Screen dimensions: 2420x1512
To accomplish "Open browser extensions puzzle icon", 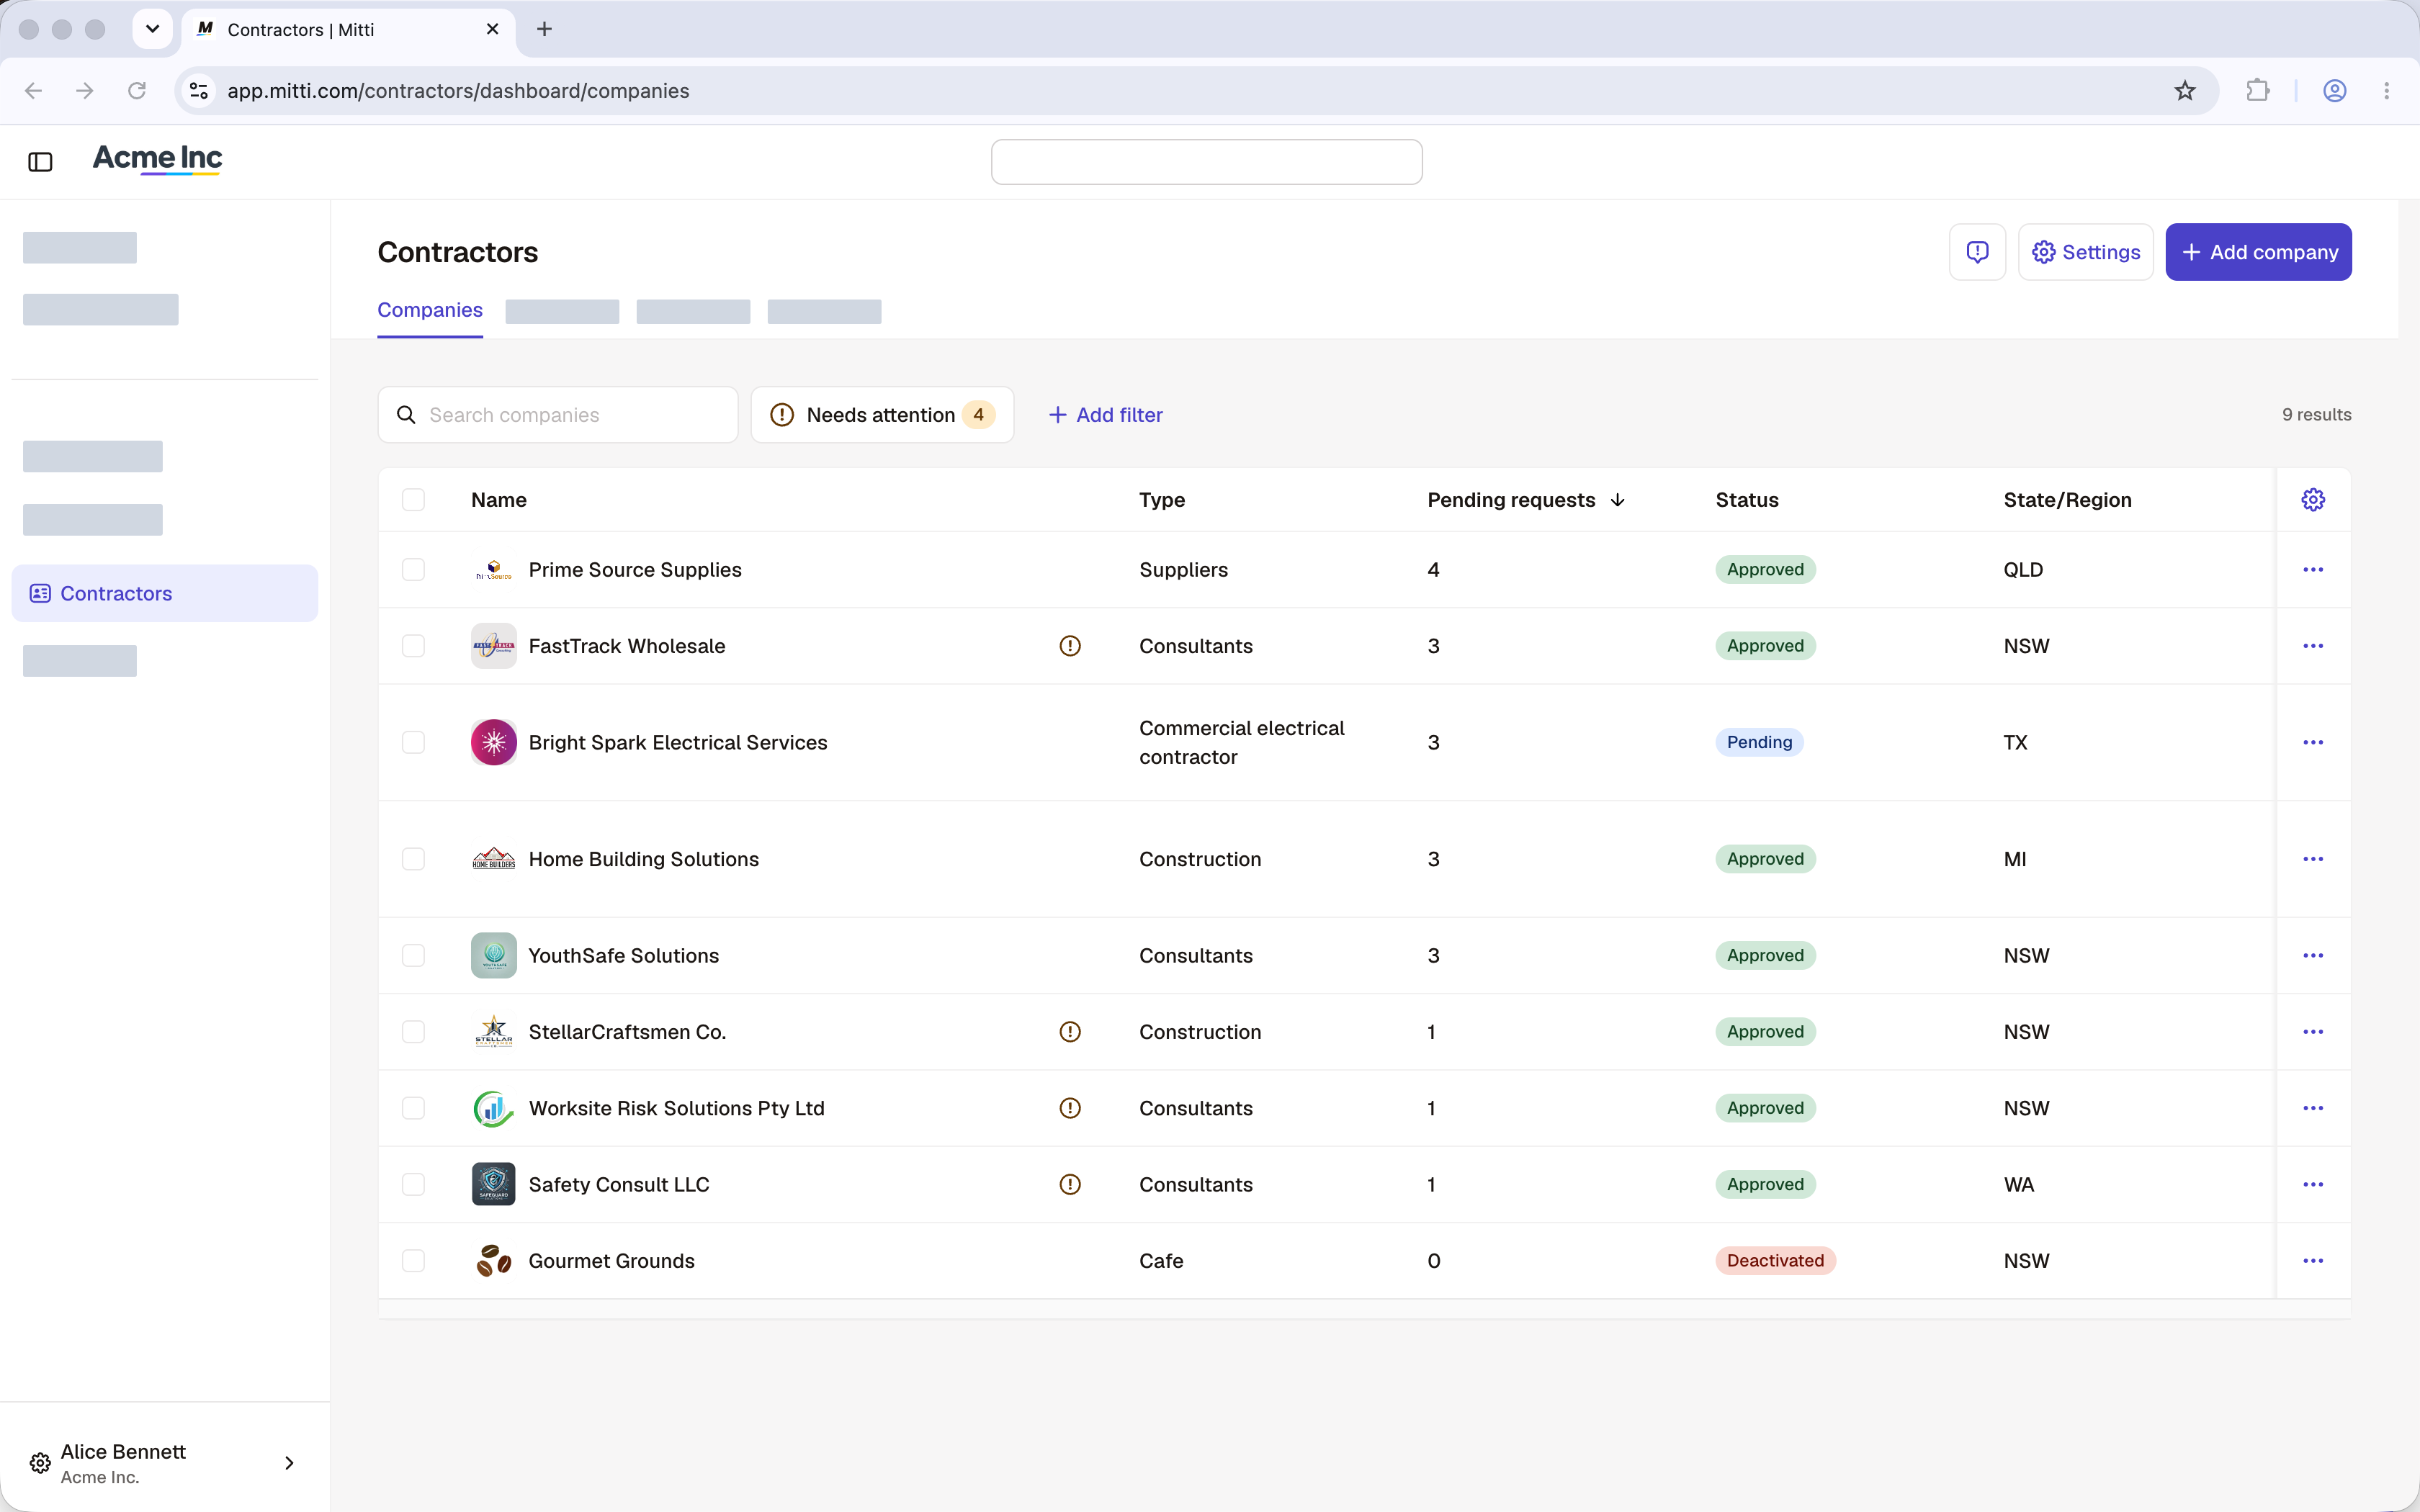I will click(x=2257, y=91).
